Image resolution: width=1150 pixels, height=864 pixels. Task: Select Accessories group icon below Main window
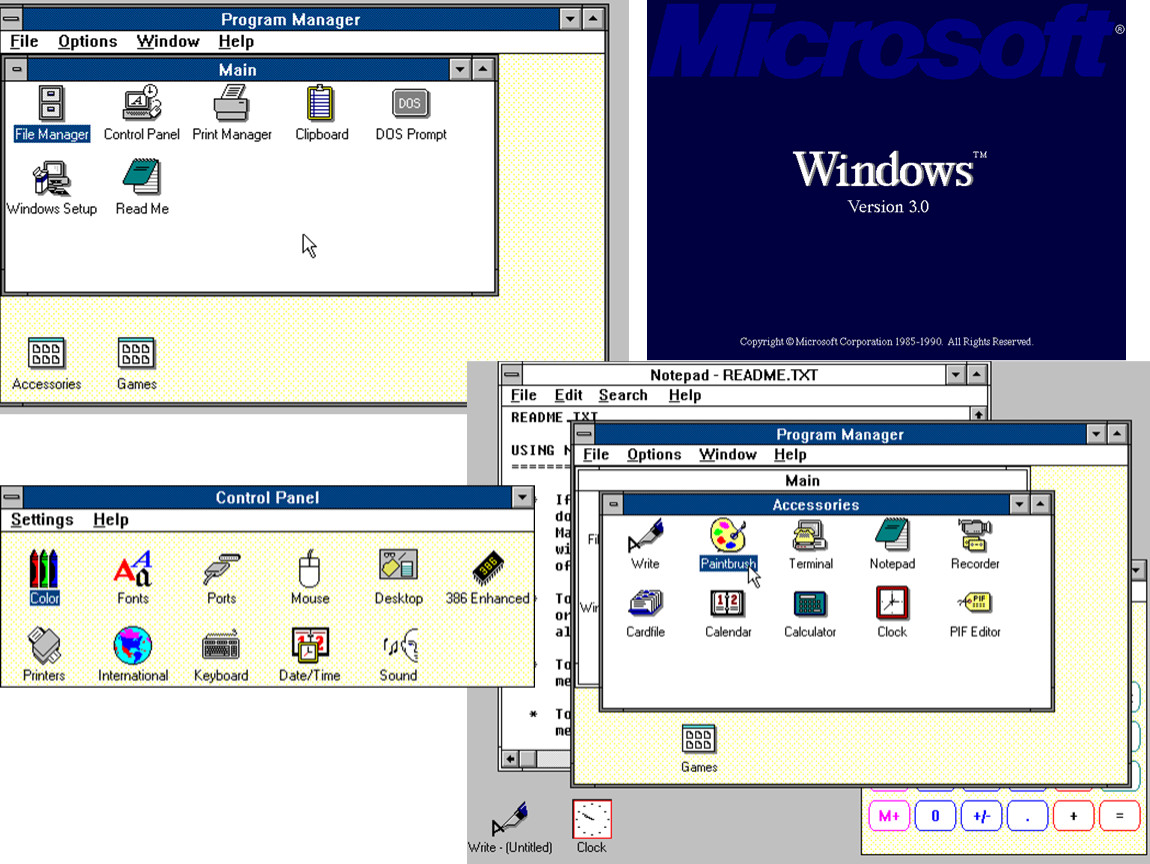(46, 364)
